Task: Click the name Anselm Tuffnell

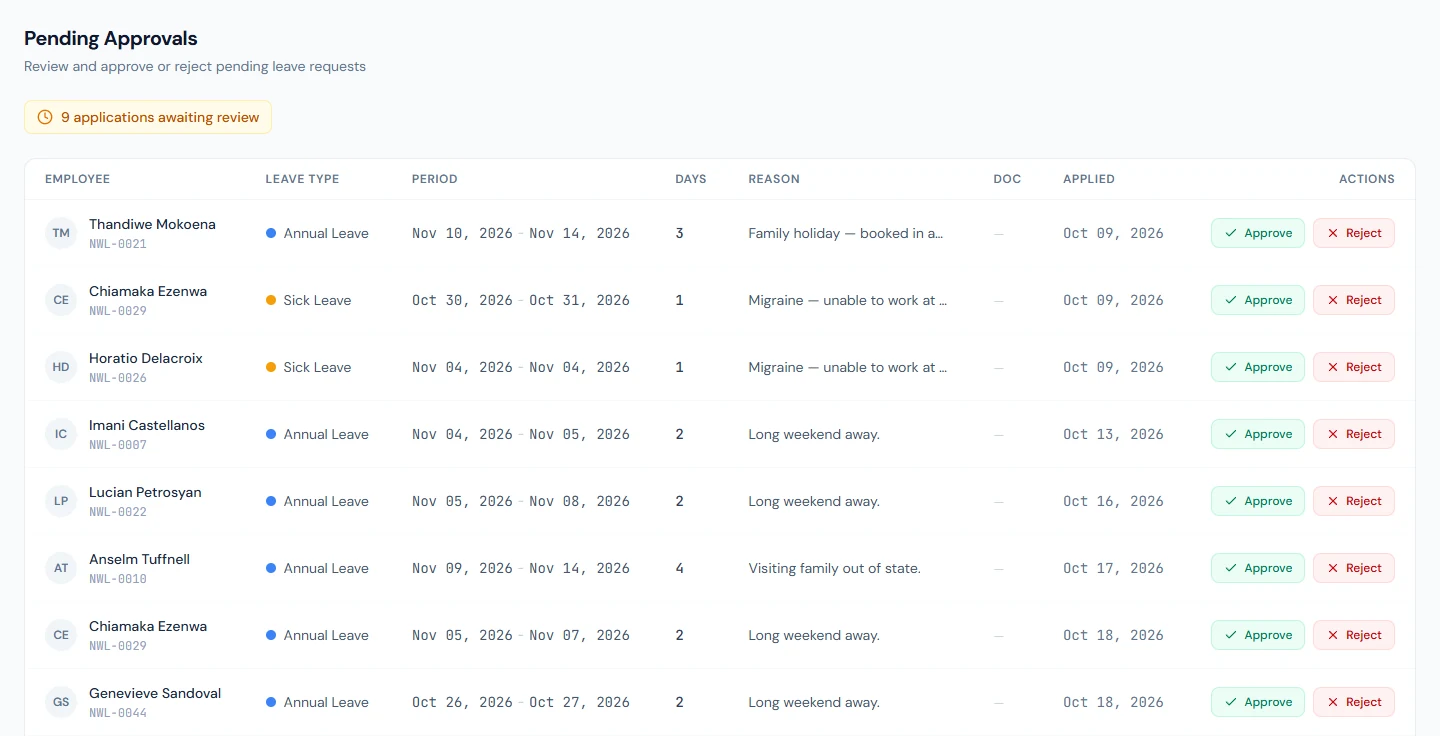Action: (139, 559)
